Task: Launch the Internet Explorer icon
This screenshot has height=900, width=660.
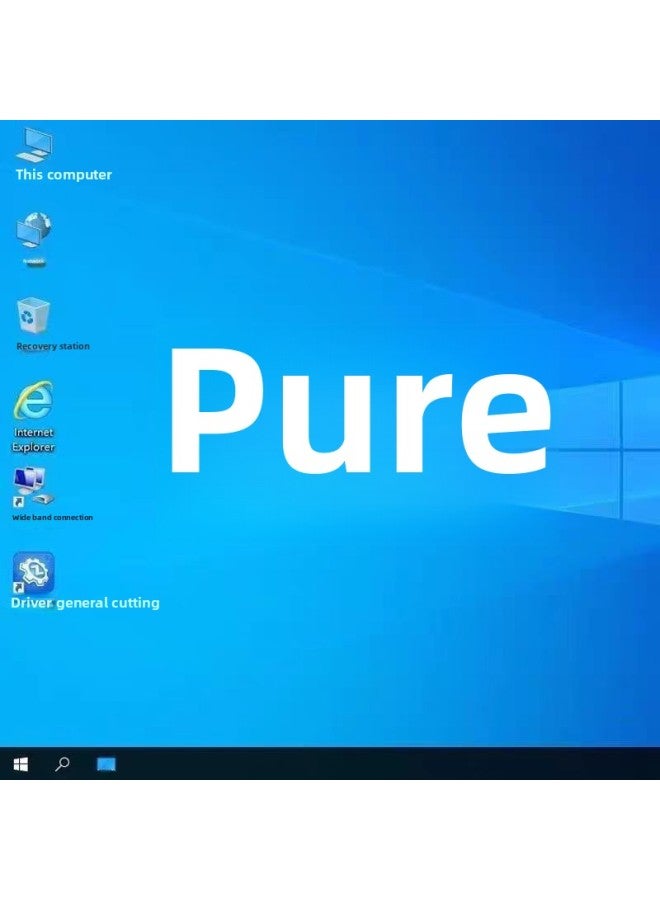Action: (x=33, y=401)
